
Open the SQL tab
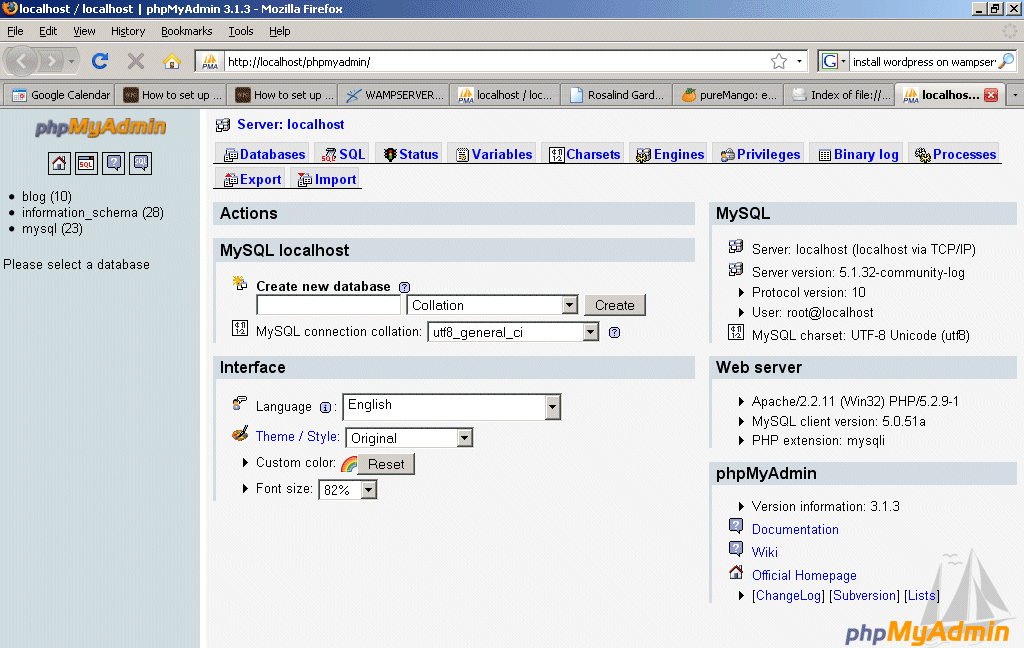(343, 154)
